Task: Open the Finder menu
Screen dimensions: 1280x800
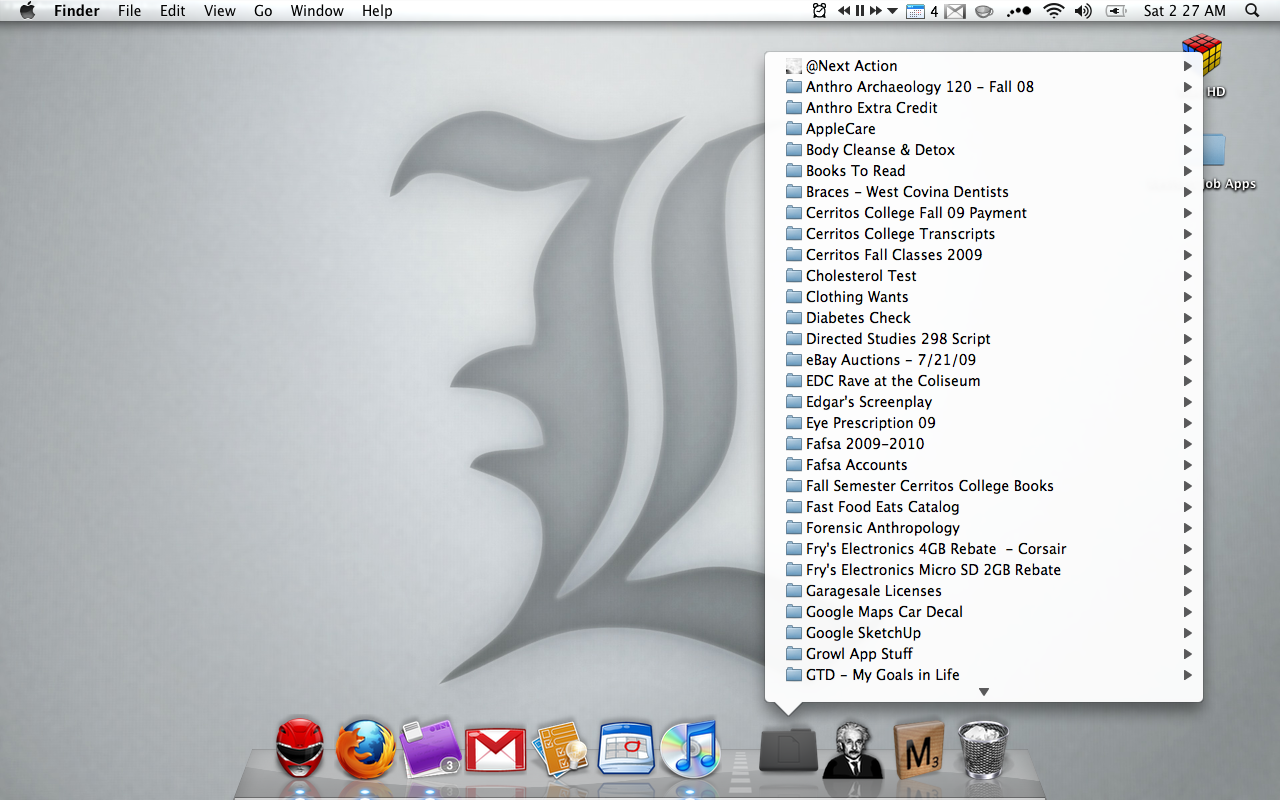Action: point(76,11)
